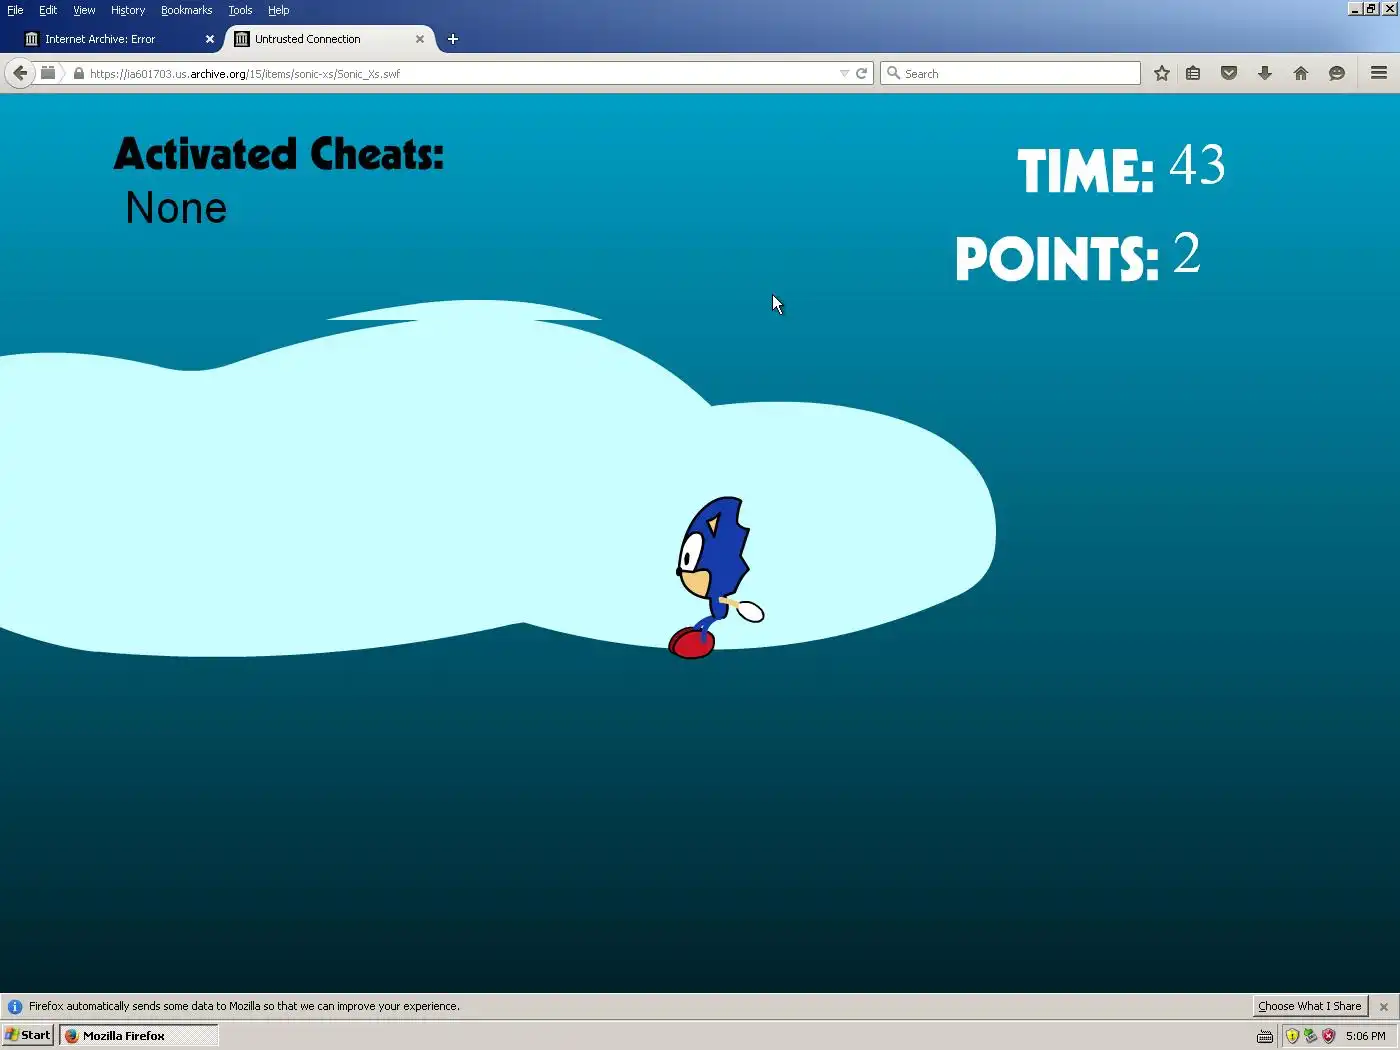Open the Bookmarks menu
Viewport: 1400px width, 1050px height.
(186, 10)
